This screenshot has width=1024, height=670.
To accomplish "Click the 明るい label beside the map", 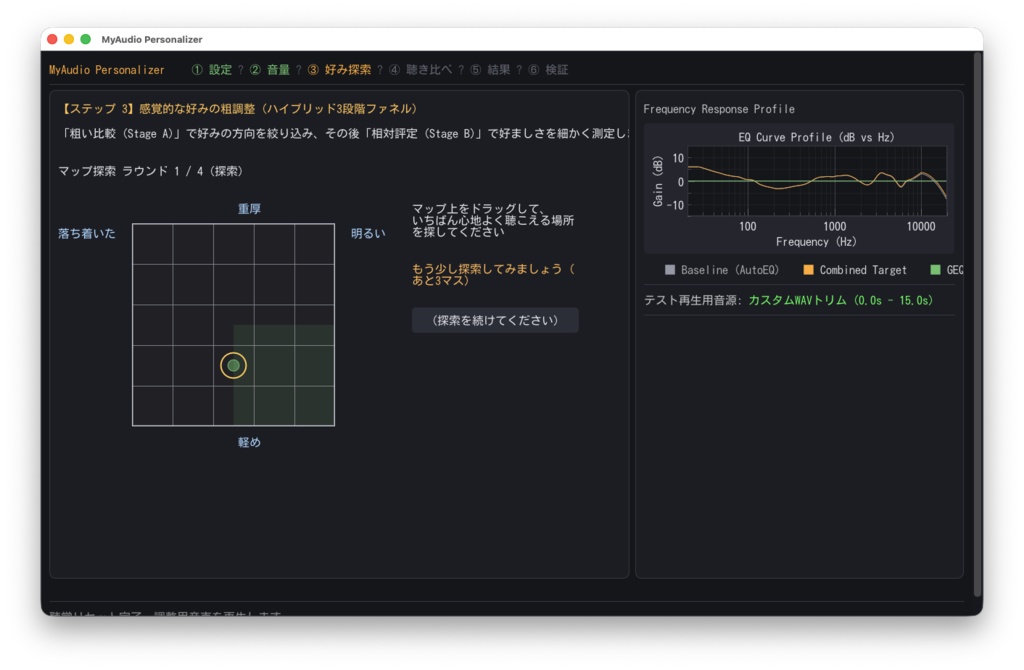I will point(368,233).
